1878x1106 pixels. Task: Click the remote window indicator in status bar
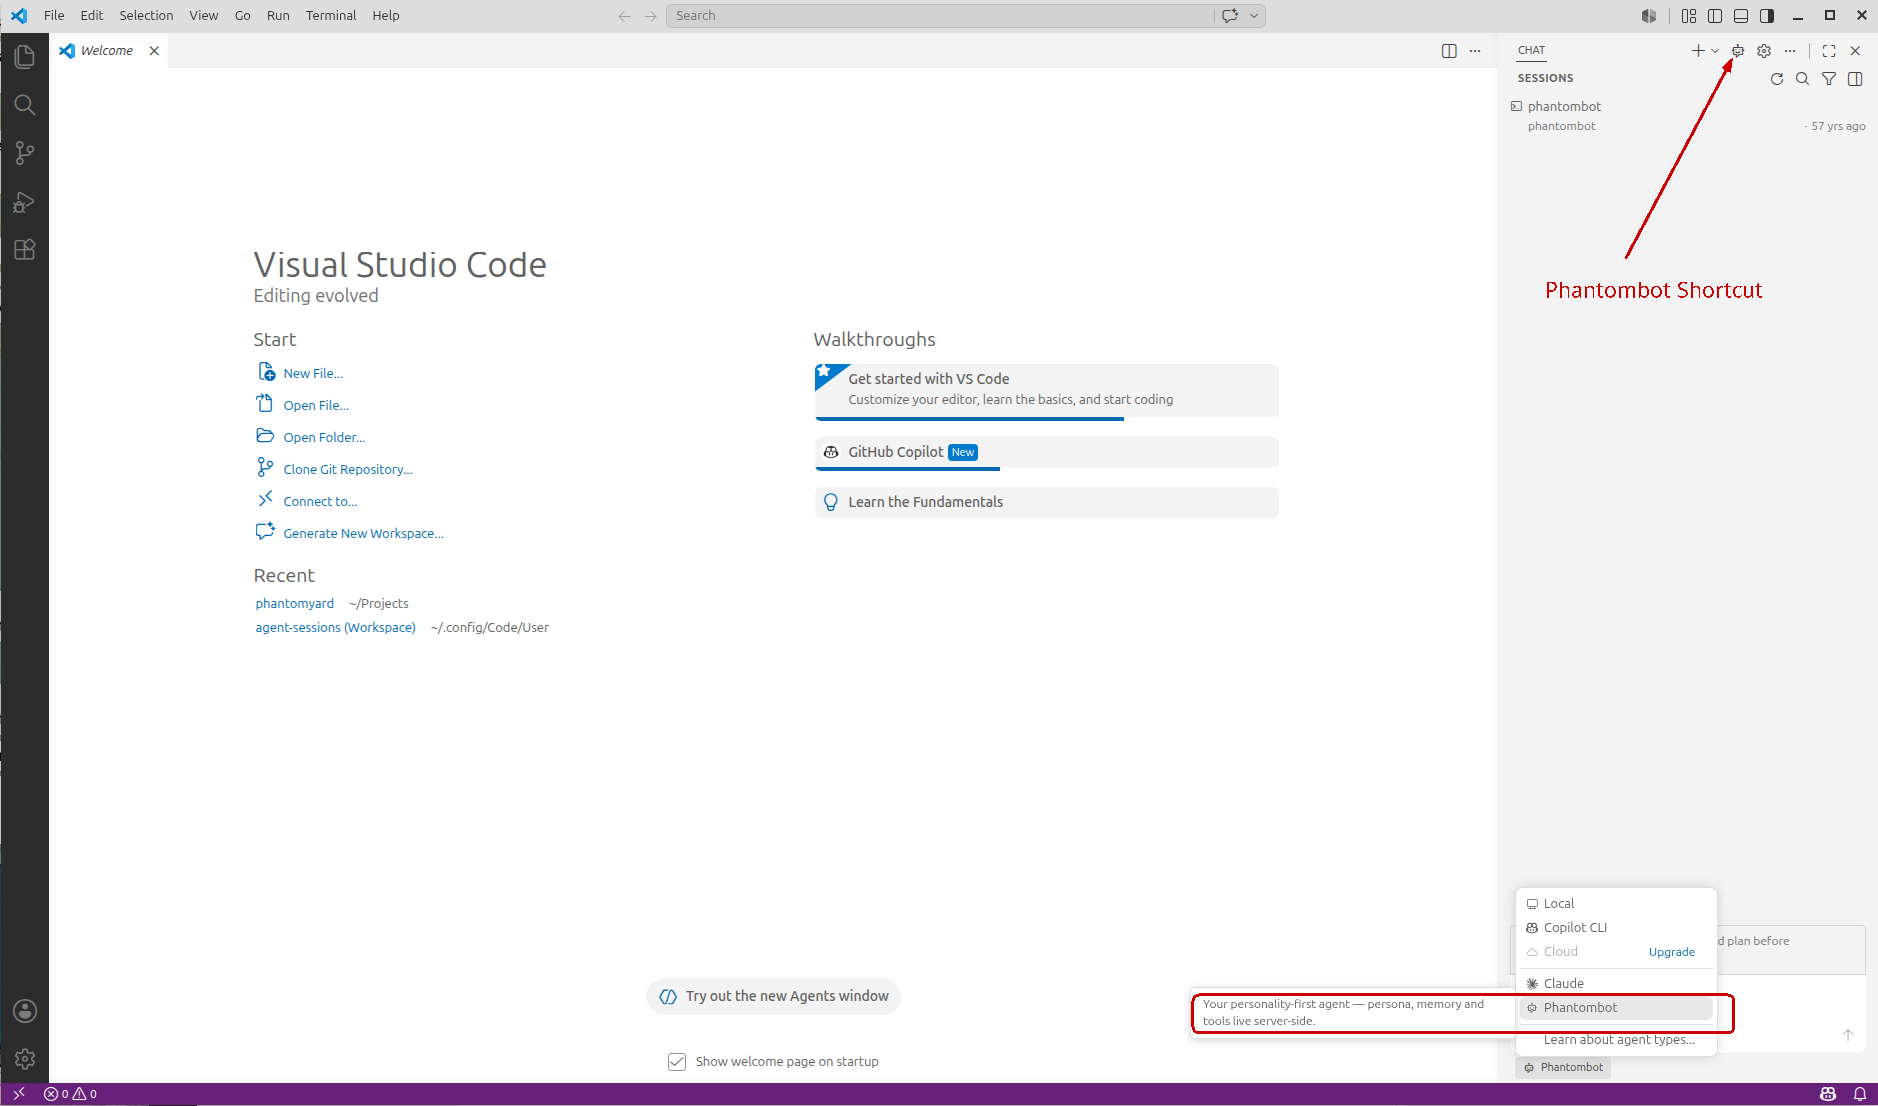tap(18, 1094)
